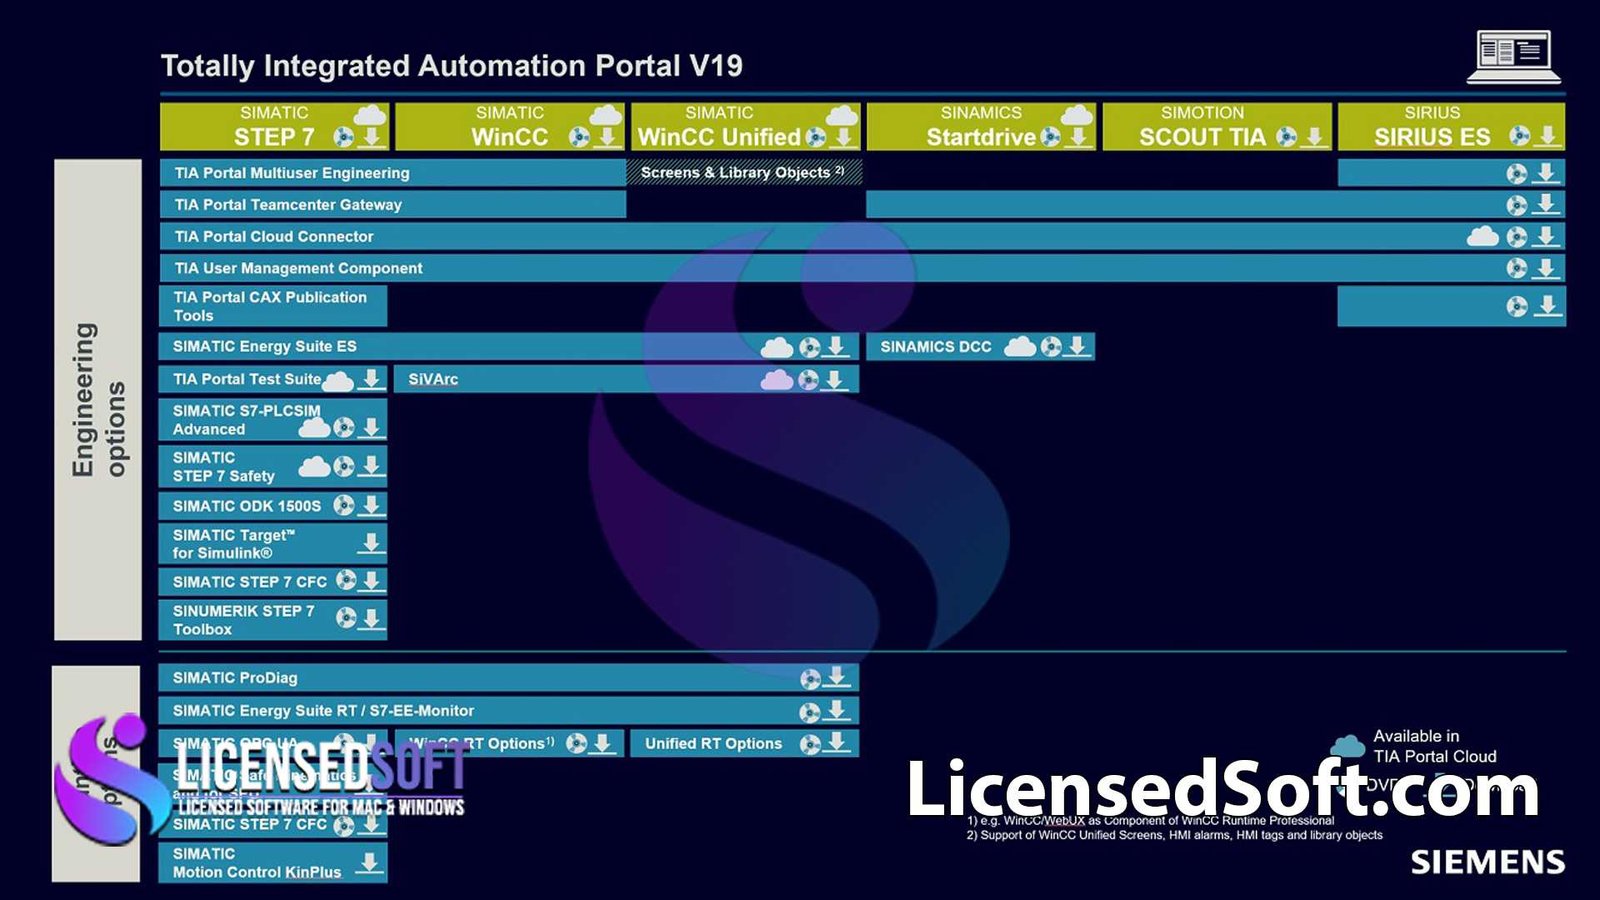Click the download arrow on S7-PLCSIM Advanced
This screenshot has height=900, width=1600.
[371, 428]
